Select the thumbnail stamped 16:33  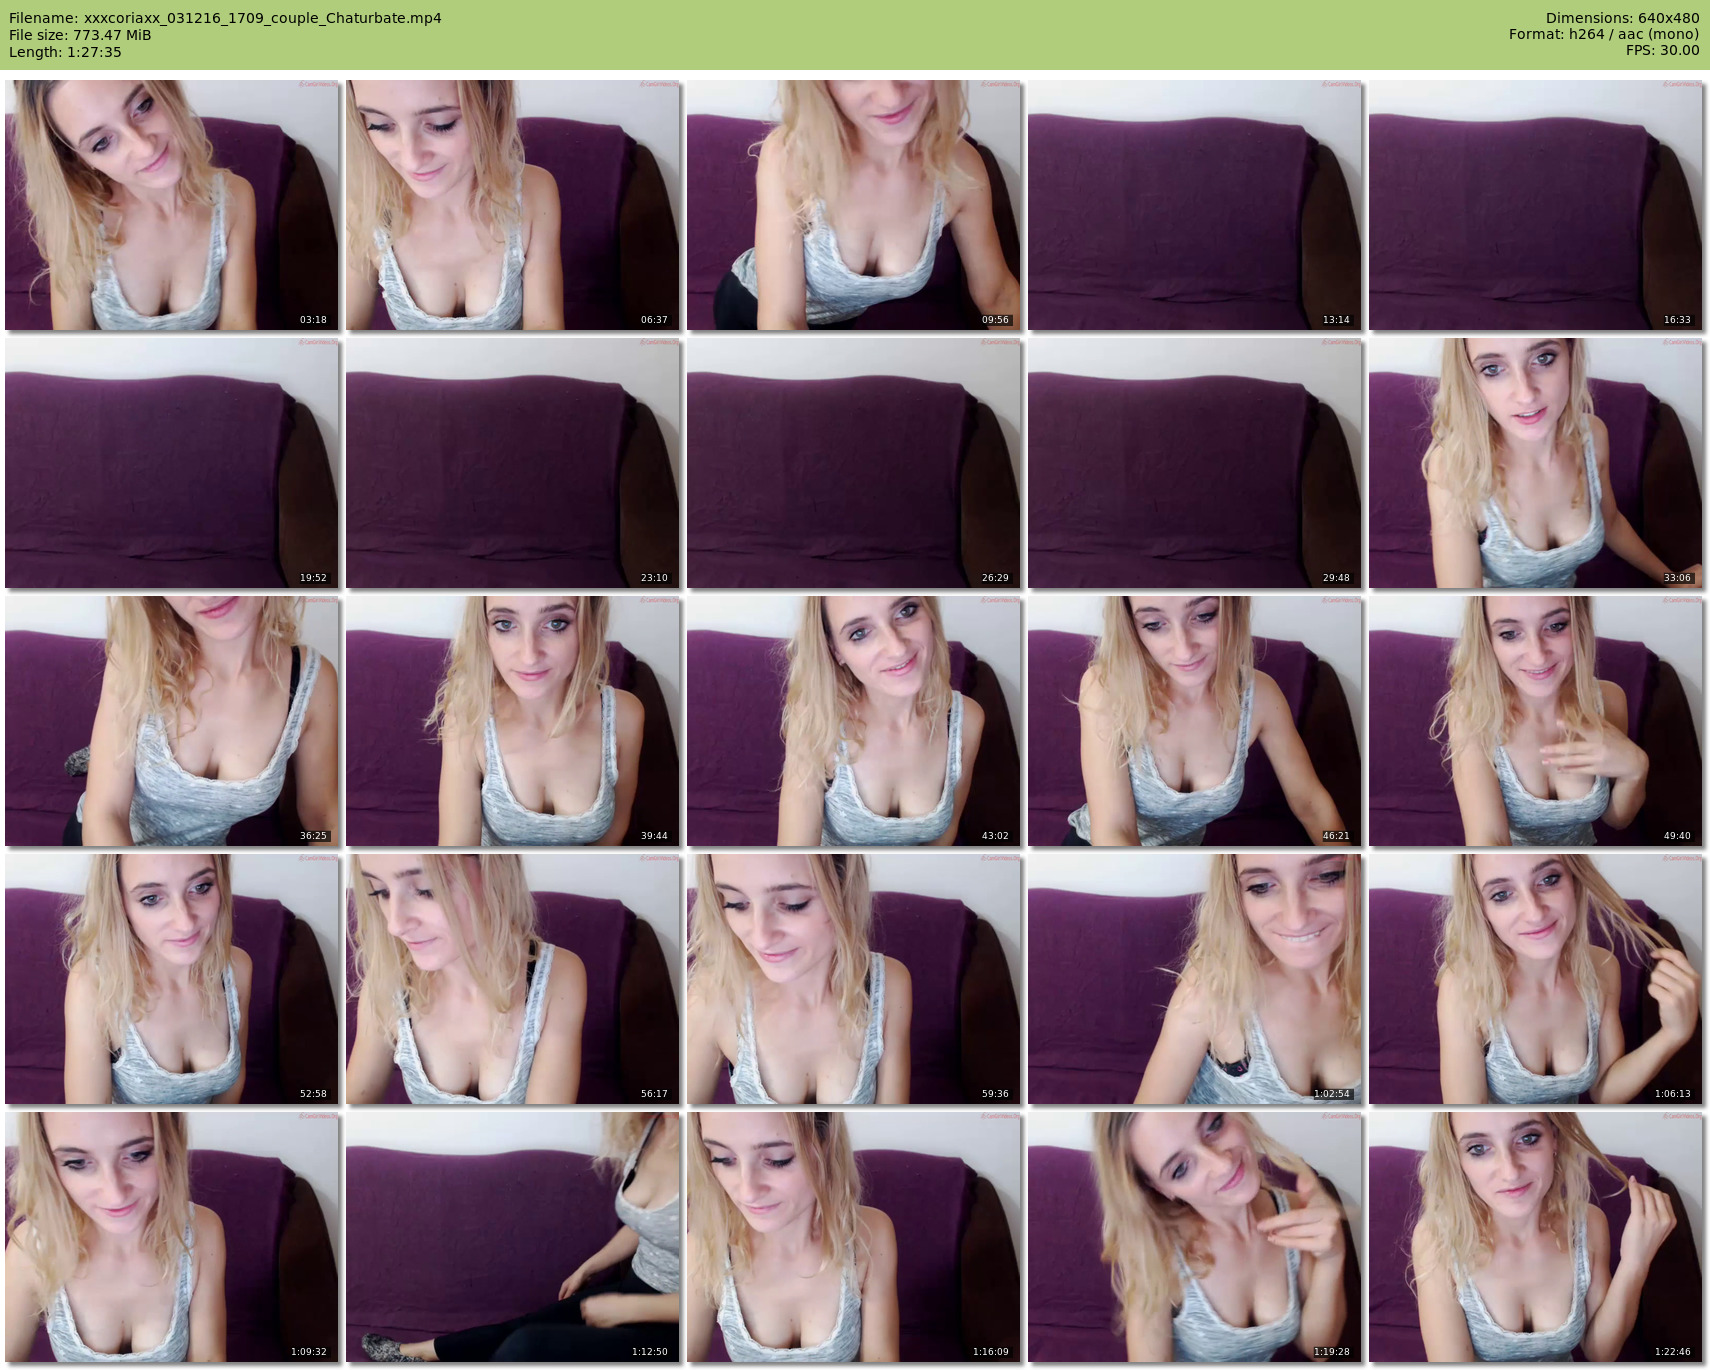tap(1536, 205)
